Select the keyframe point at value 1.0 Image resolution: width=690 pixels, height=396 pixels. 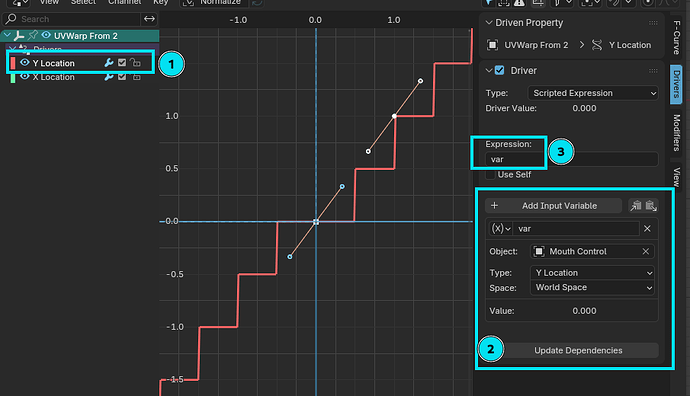(394, 116)
